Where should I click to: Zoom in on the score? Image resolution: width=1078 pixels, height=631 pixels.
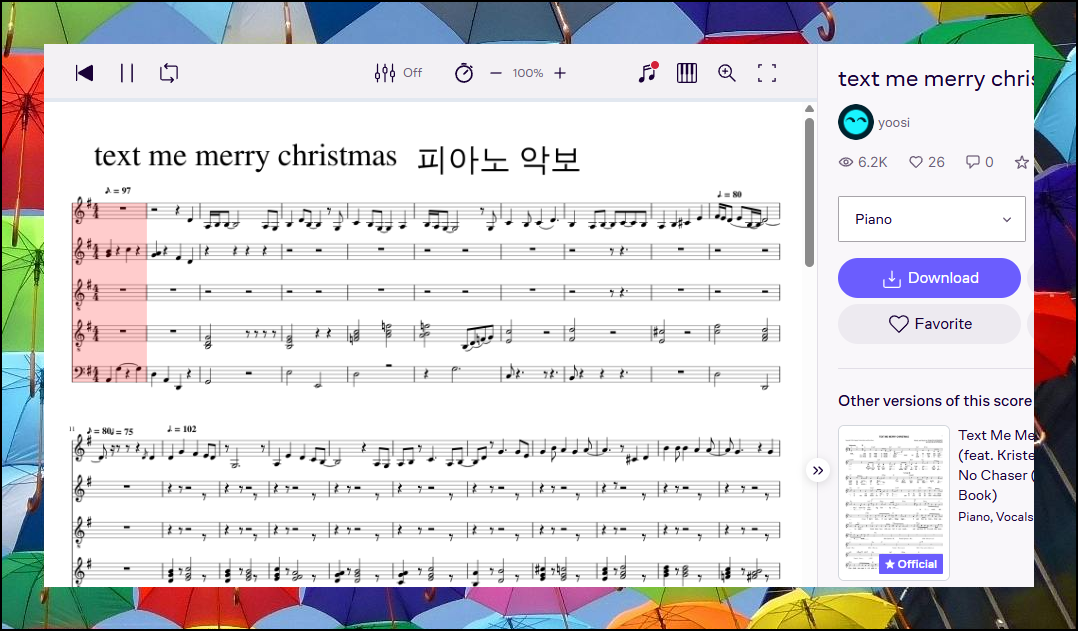pyautogui.click(x=727, y=73)
